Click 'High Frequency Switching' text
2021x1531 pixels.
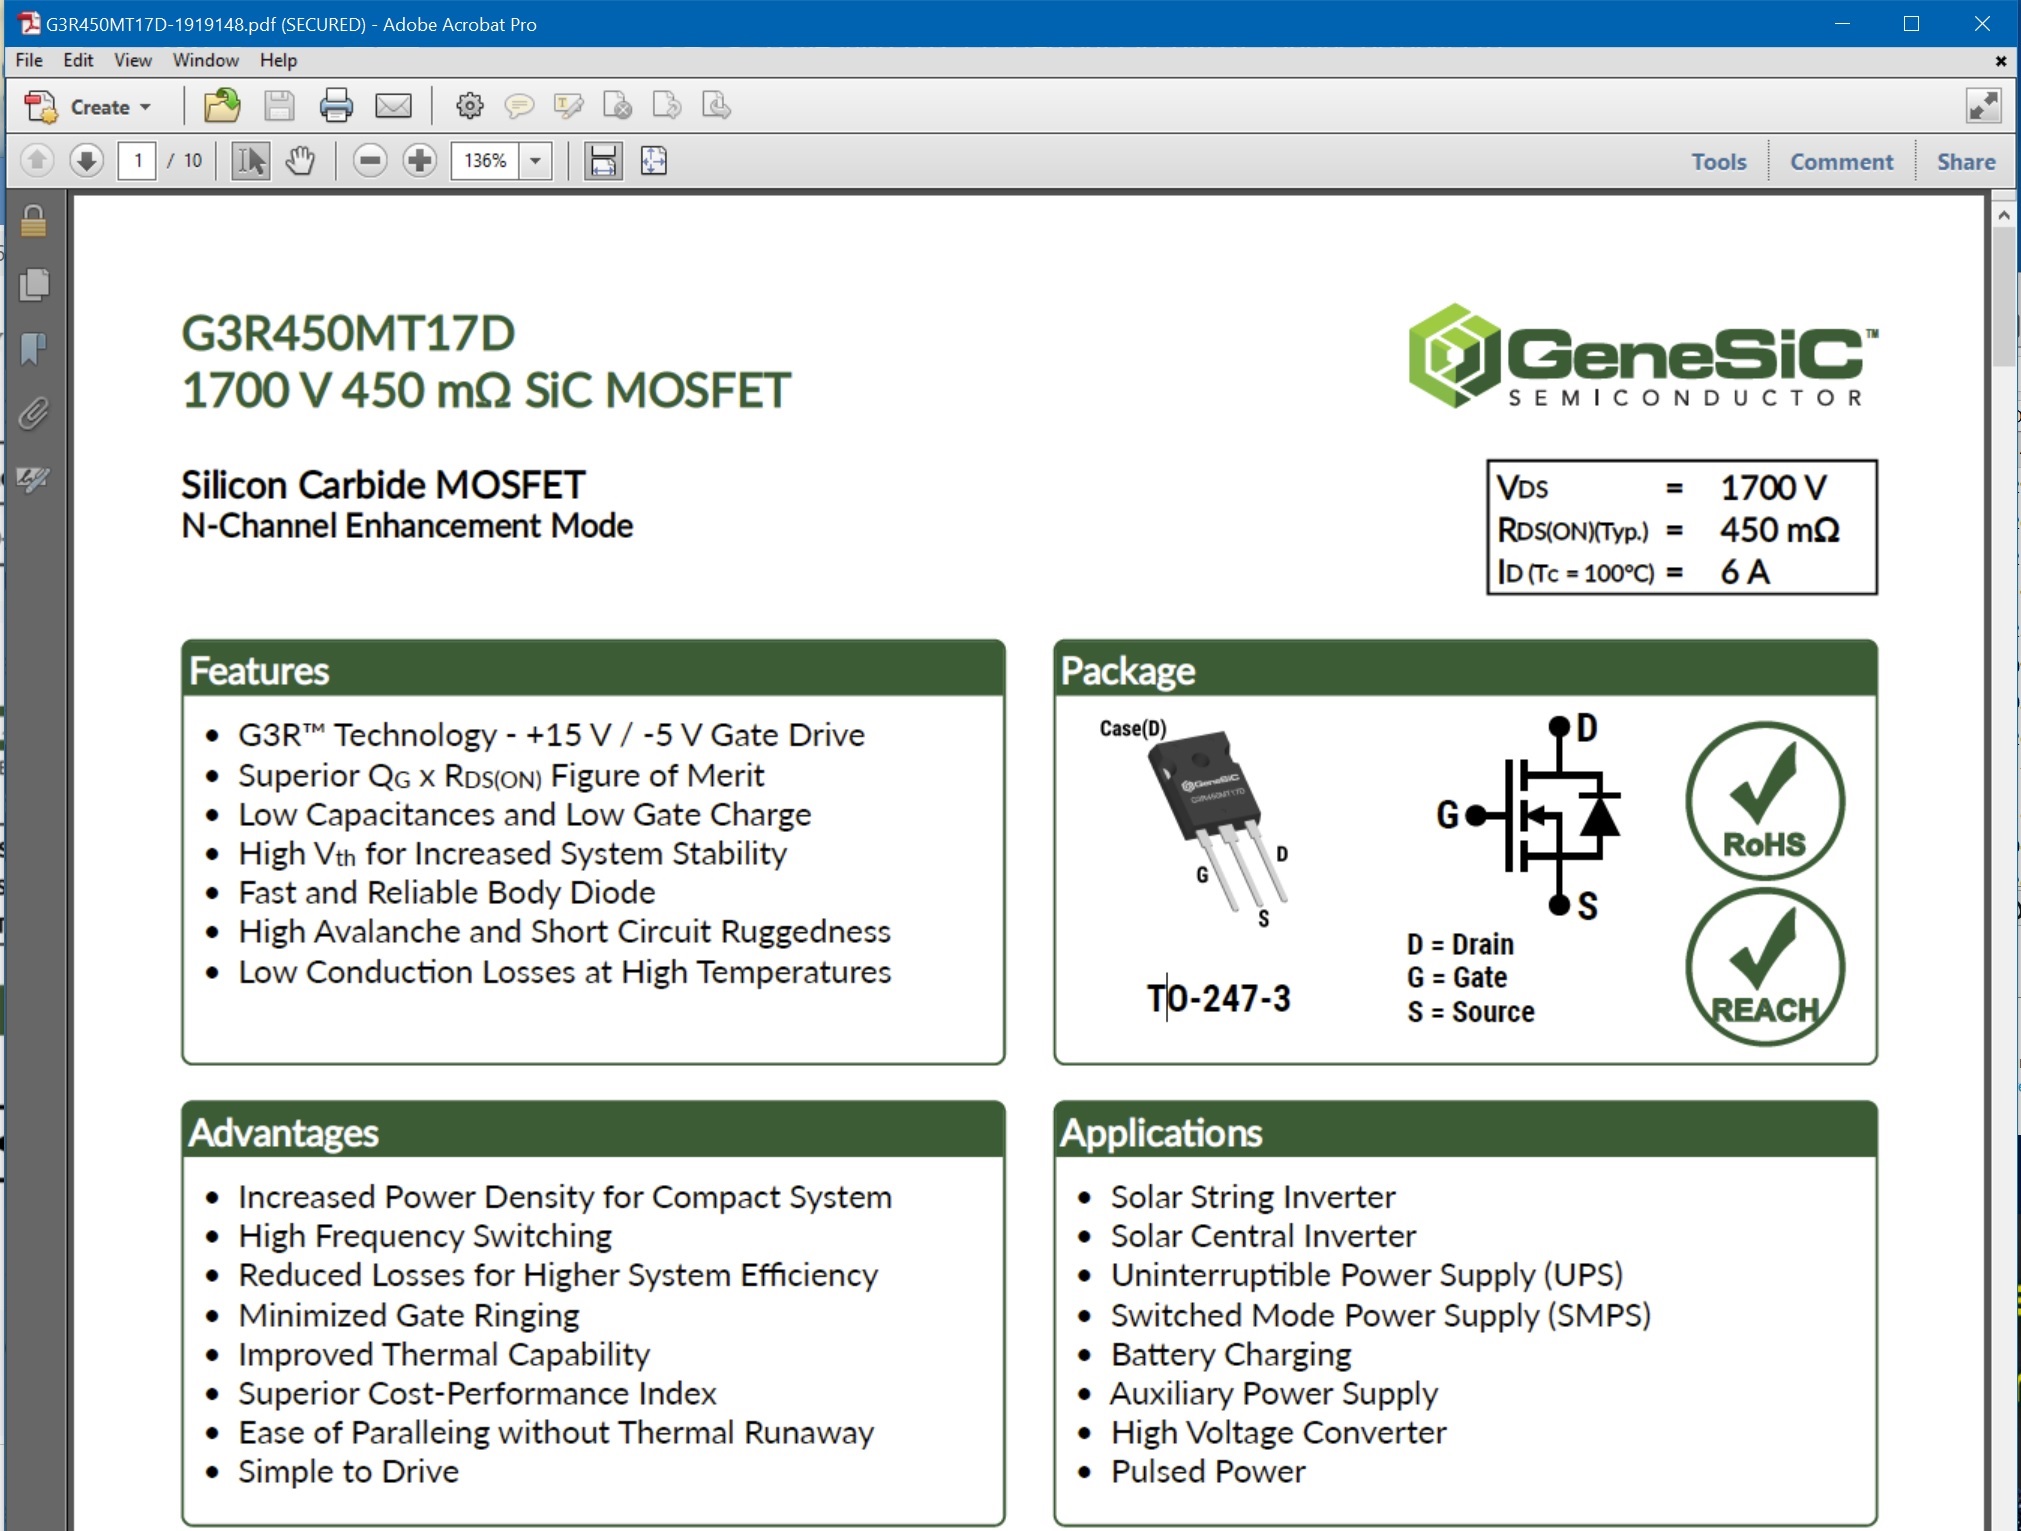coord(425,1236)
